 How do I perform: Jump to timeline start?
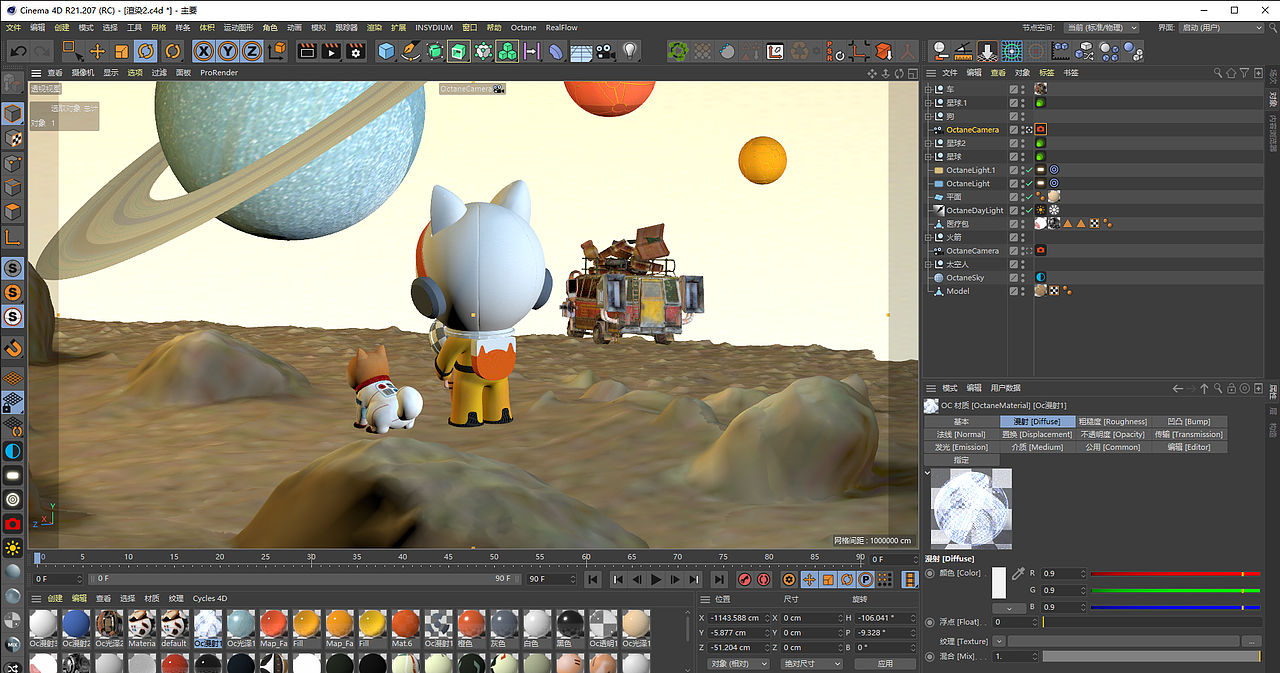[x=593, y=579]
